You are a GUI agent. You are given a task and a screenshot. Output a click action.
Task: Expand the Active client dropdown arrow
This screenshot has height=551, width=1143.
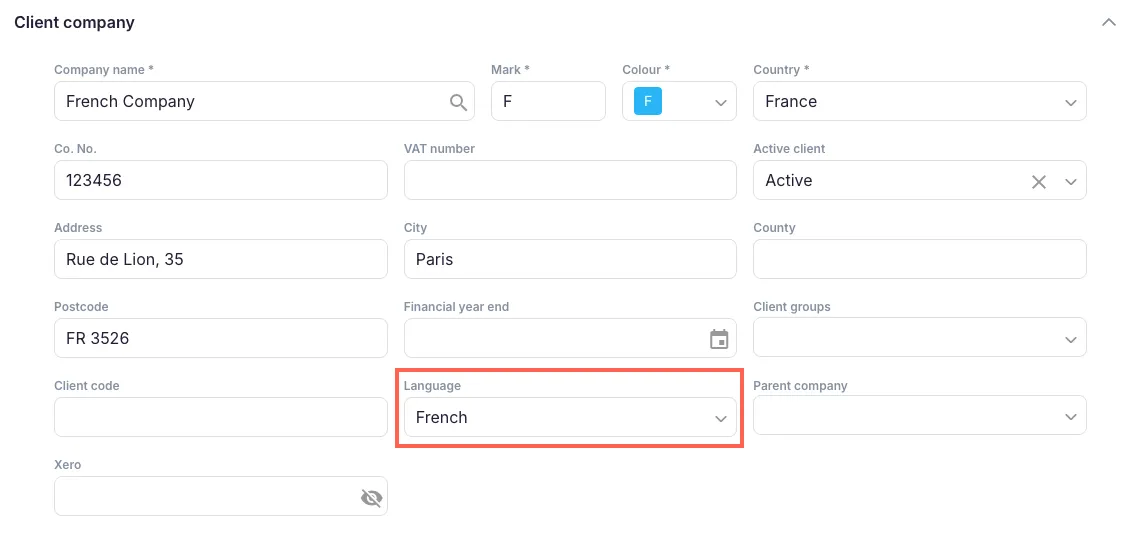[1071, 181]
